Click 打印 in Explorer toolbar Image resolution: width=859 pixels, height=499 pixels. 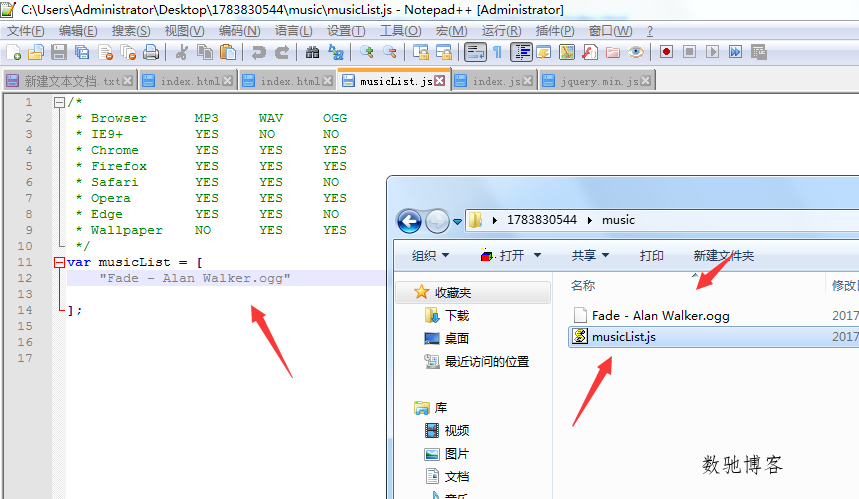(x=651, y=255)
